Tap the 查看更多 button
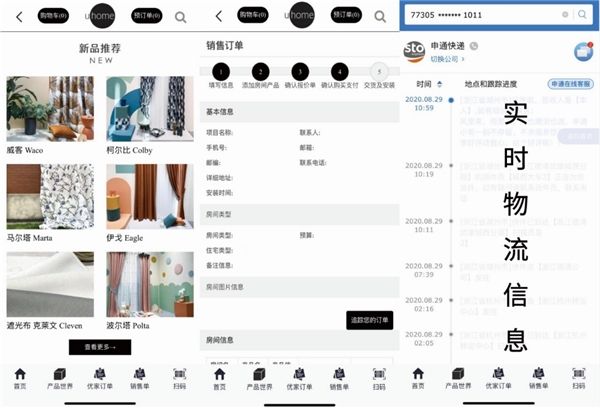The image size is (600, 408). tap(100, 347)
